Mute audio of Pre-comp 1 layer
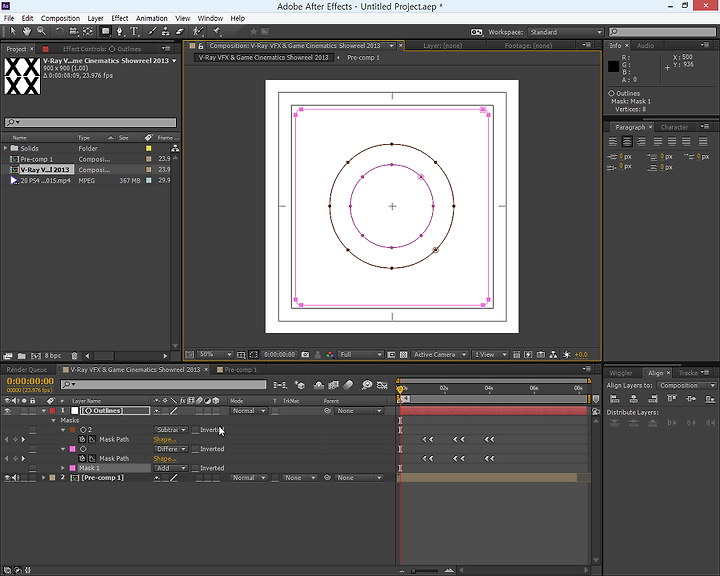 (16, 478)
